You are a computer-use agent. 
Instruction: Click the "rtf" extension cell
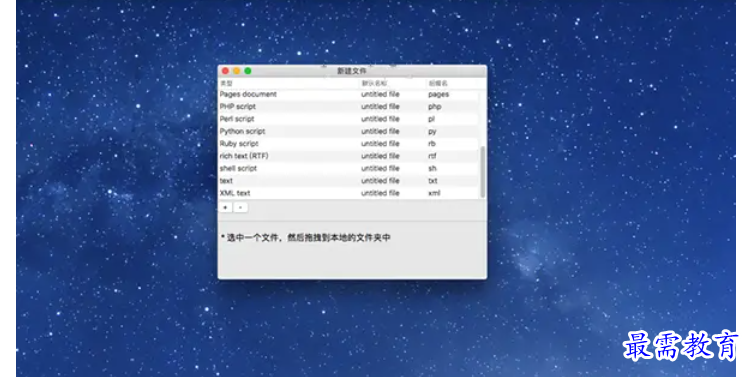coord(432,156)
